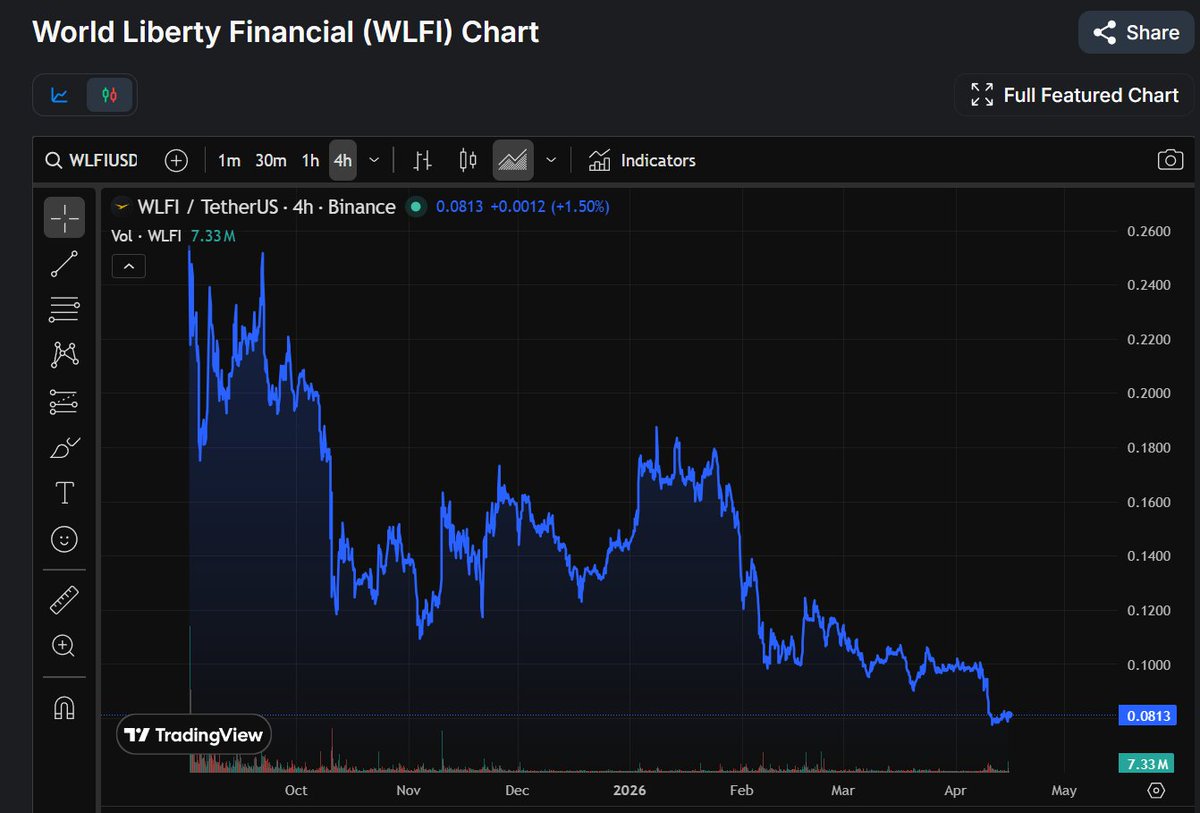
Task: Add a symbol to compare with plus icon
Action: click(176, 160)
